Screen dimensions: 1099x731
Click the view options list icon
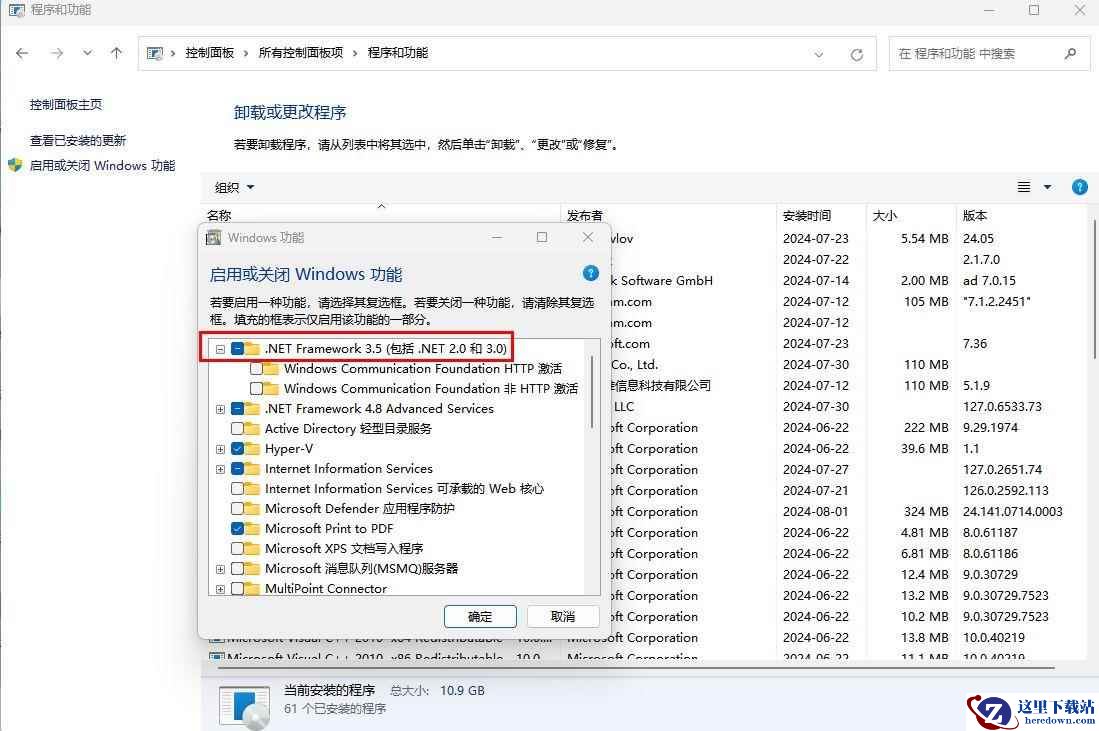(1024, 187)
